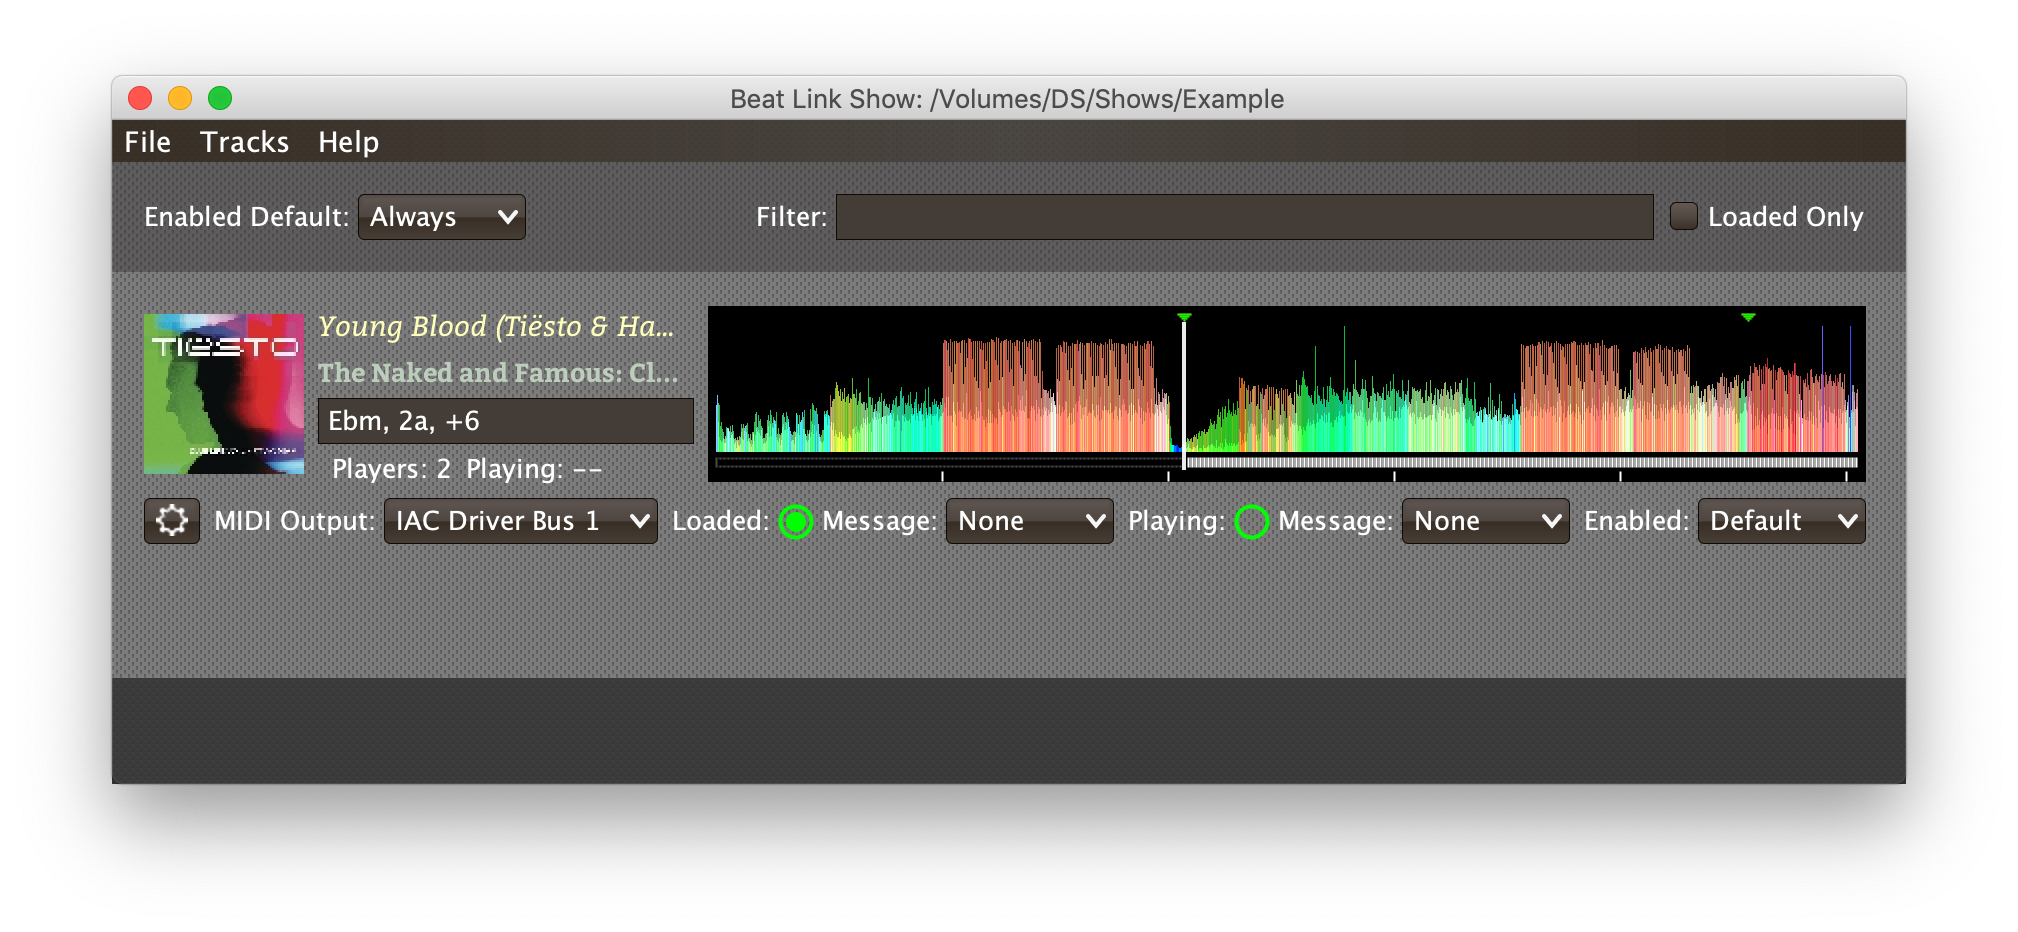Click into the Filter text field
This screenshot has width=2018, height=932.
1244,217
